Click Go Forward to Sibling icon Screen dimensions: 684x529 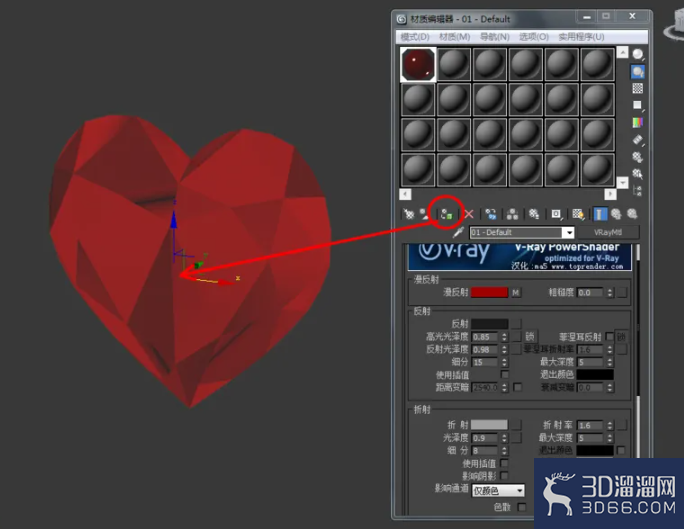point(632,214)
